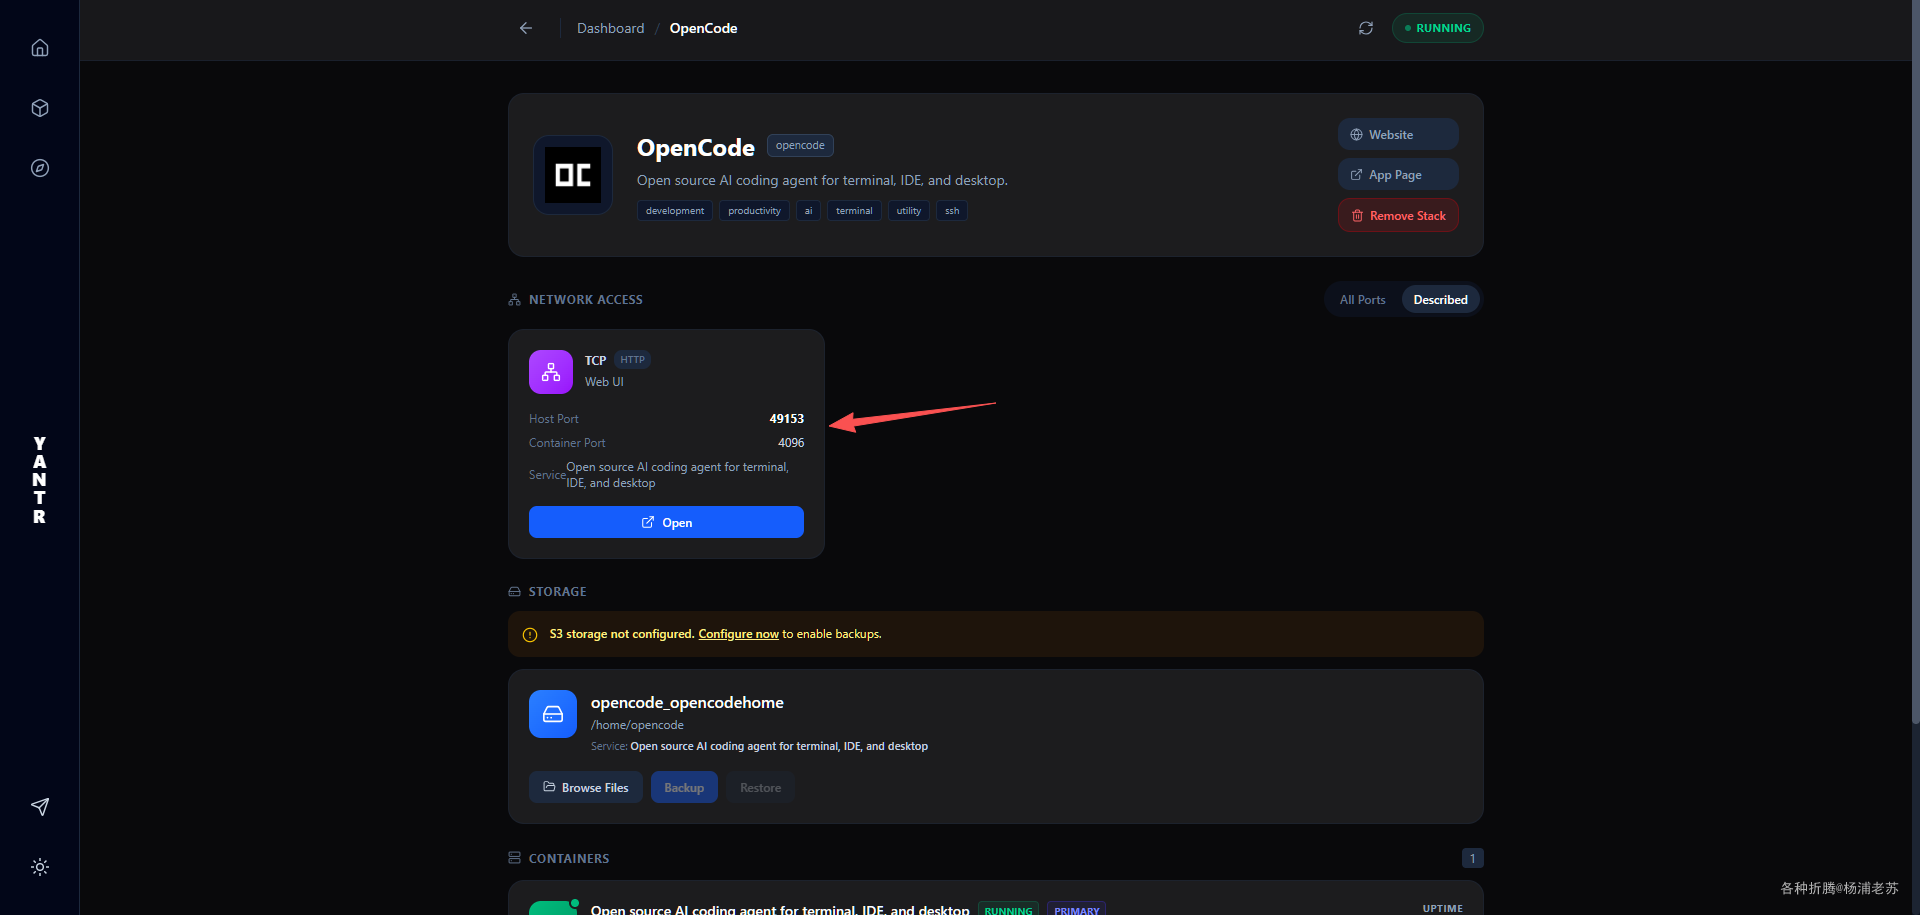Image resolution: width=1920 pixels, height=915 pixels.
Task: Select host port value 49153
Action: pyautogui.click(x=787, y=419)
